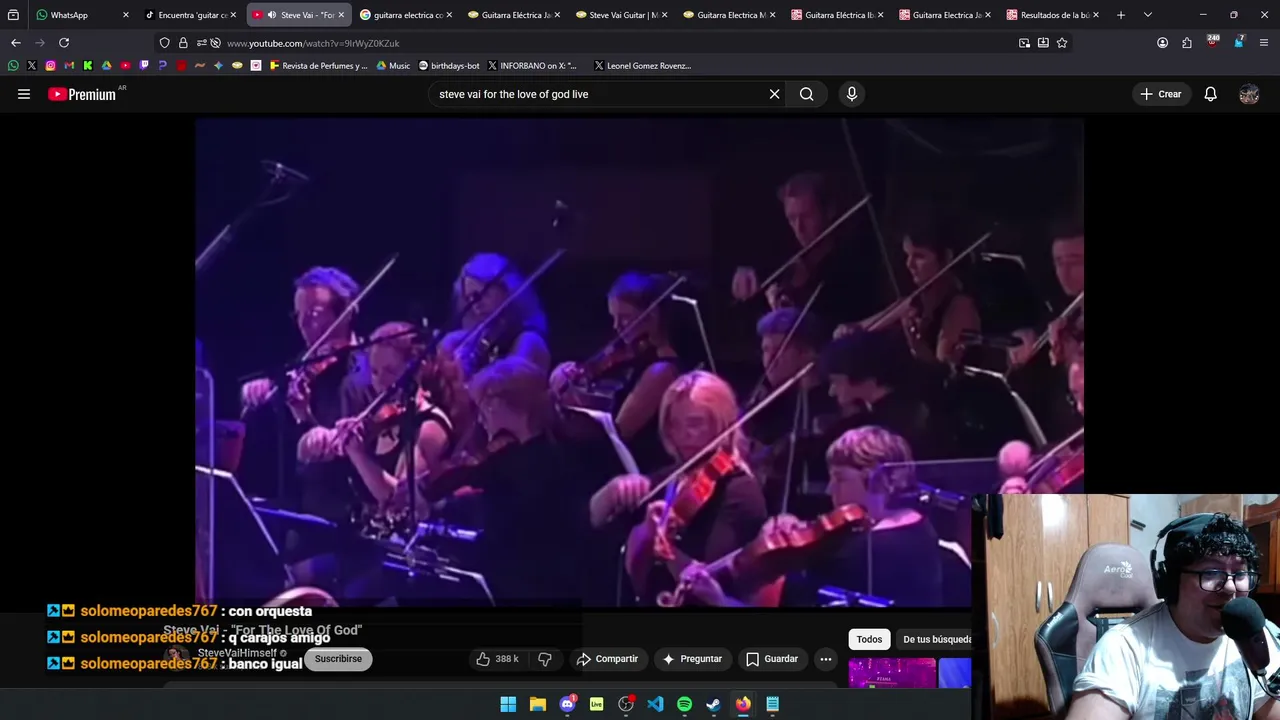Dislike the Steve Vai video
Image resolution: width=1280 pixels, height=720 pixels.
coord(545,659)
